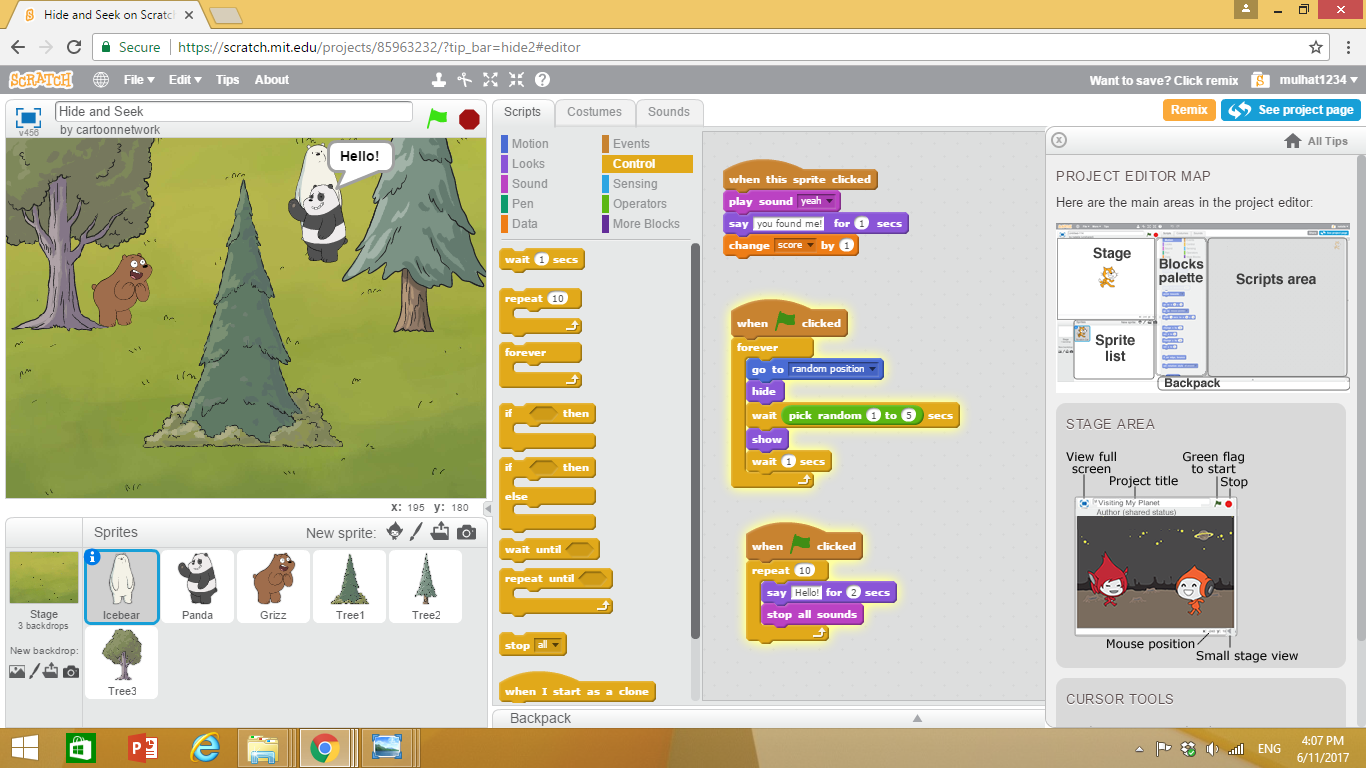Select the Grizz sprite thumbnail
This screenshot has height=768, width=1366.
(x=273, y=586)
